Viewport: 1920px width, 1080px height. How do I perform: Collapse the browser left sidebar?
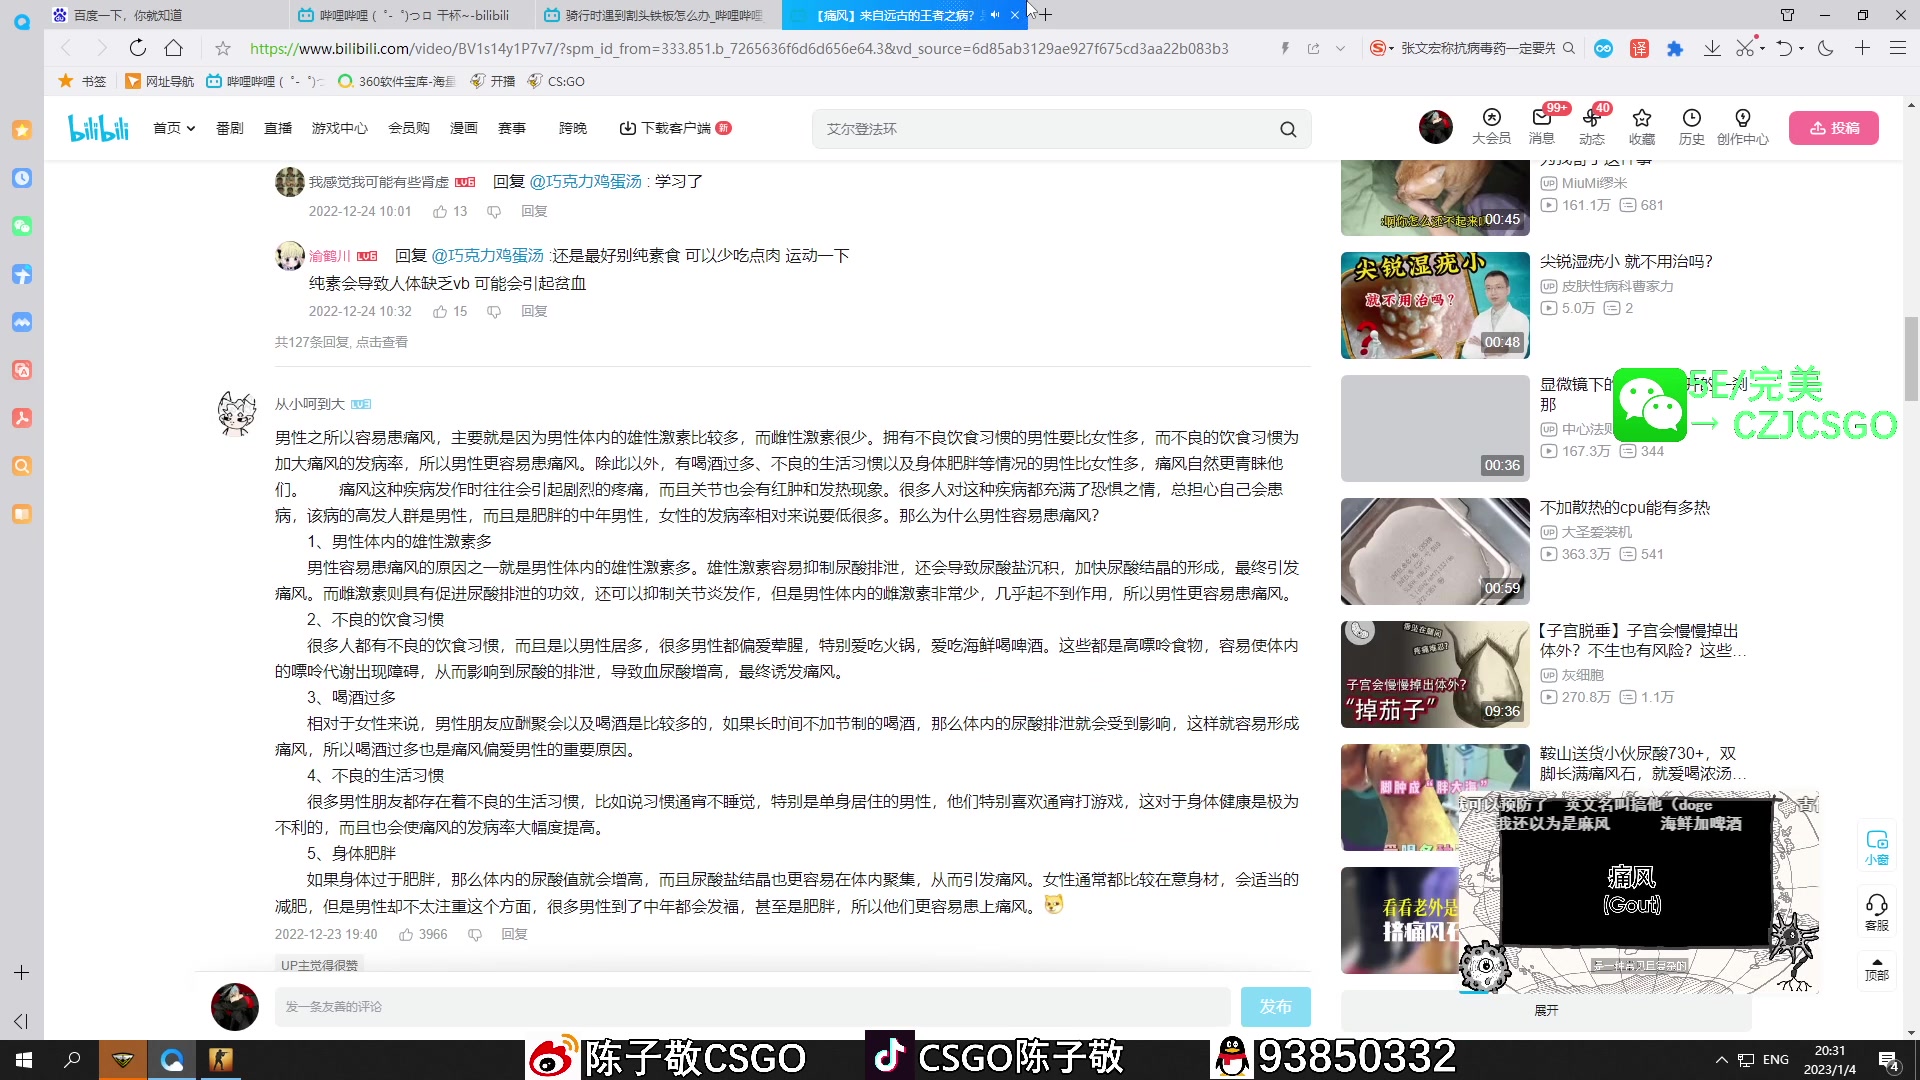21,1021
